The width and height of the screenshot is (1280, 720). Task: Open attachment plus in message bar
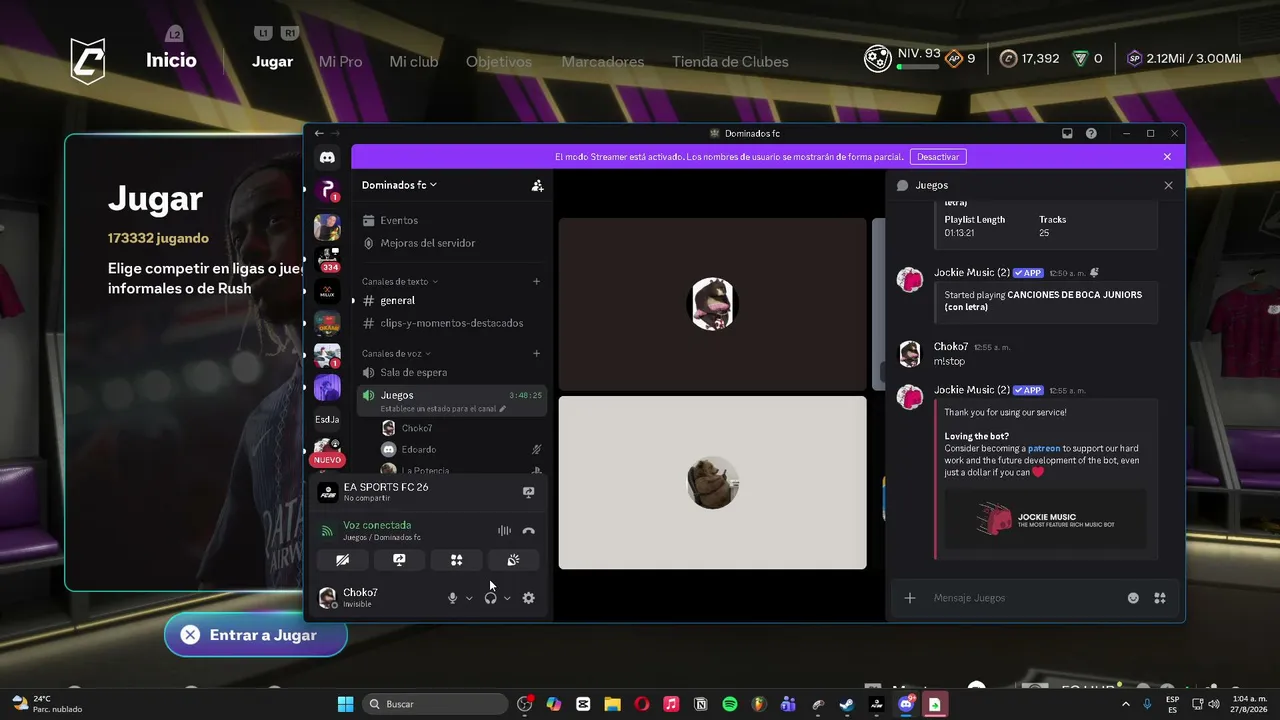coord(910,598)
